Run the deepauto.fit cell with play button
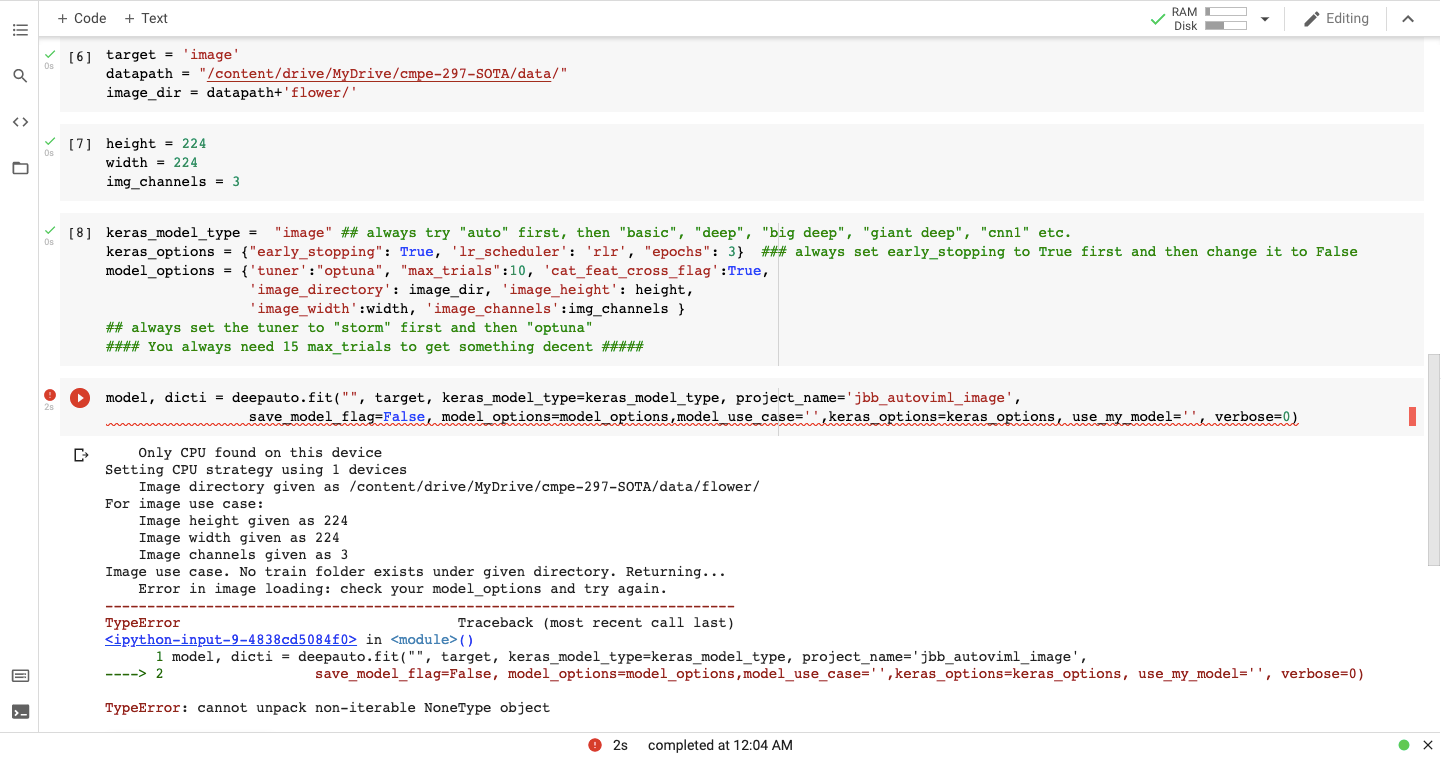Screen dimensions: 1441x770 80,398
